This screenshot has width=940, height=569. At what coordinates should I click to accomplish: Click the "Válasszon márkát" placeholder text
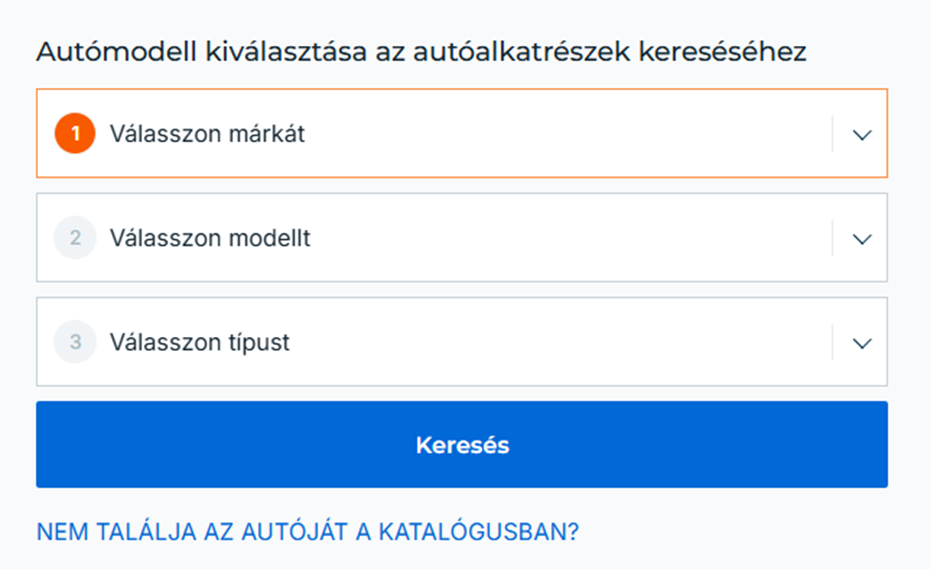pyautogui.click(x=207, y=133)
